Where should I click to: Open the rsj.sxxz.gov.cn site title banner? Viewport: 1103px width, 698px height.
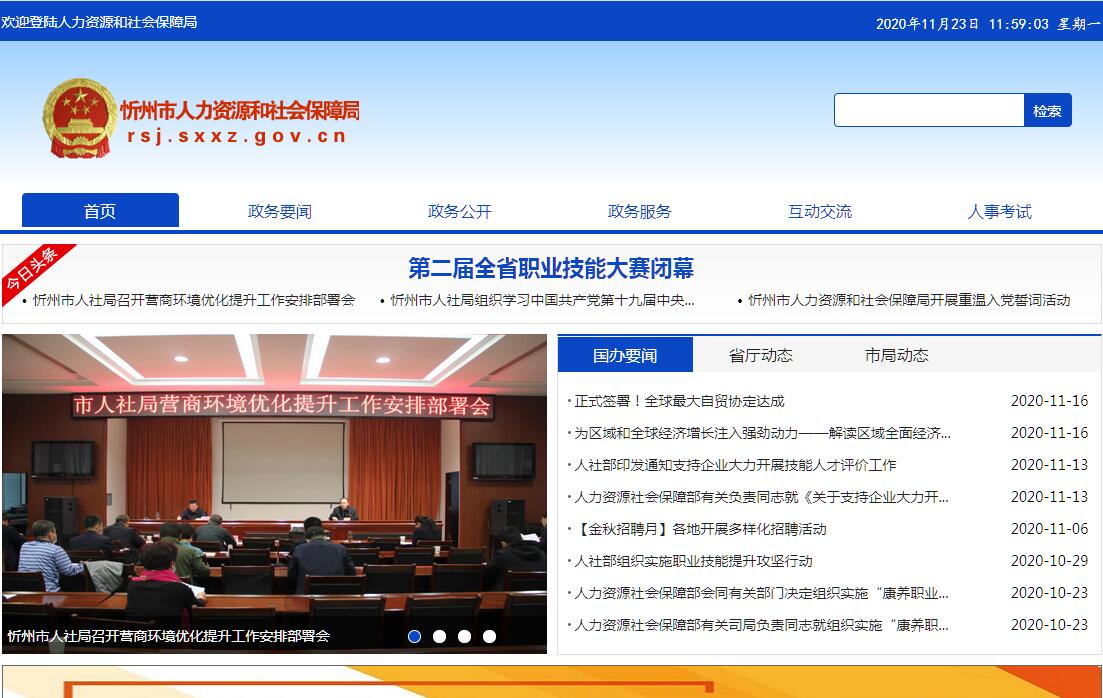coord(238,123)
